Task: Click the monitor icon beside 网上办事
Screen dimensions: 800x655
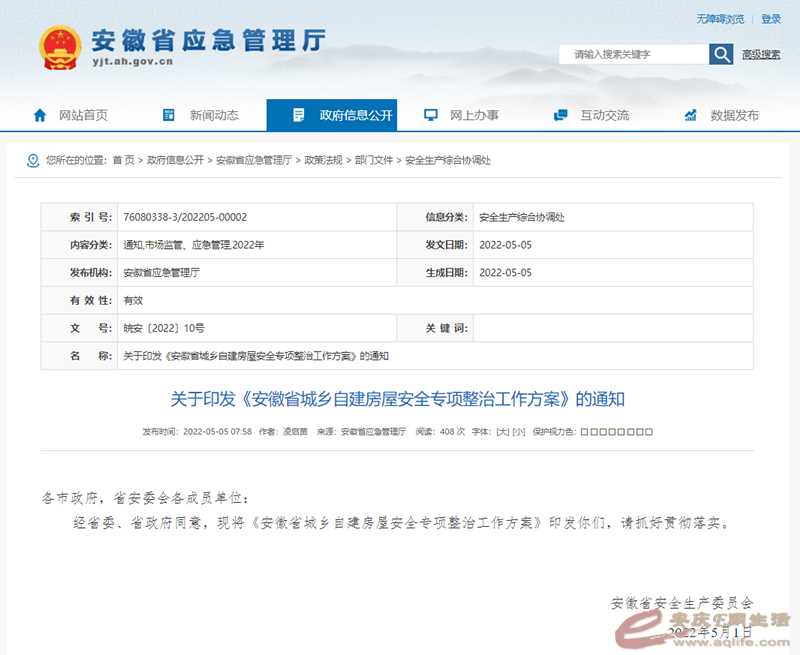Action: [430, 115]
